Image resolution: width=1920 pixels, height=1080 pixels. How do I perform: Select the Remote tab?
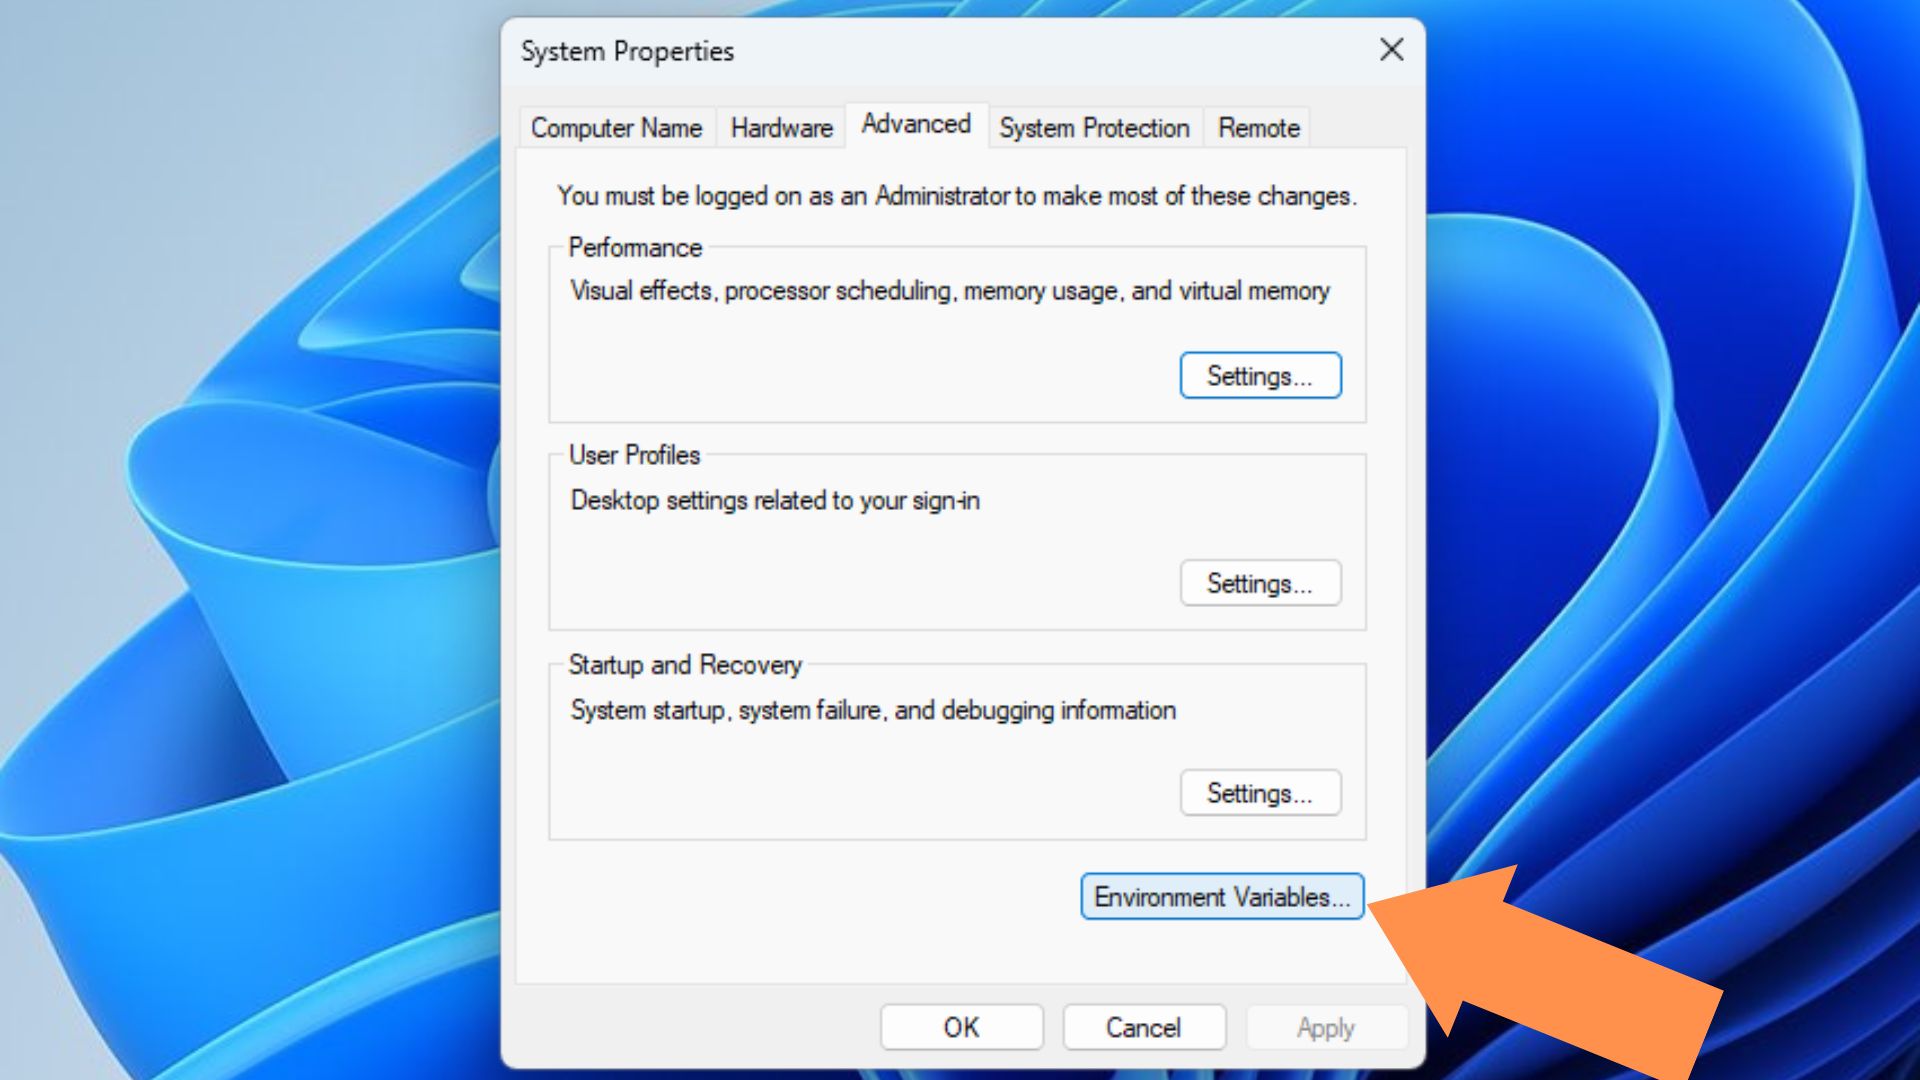coord(1261,128)
